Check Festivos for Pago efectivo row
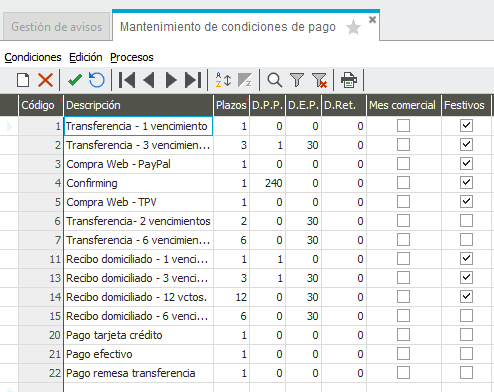Screen dimensions: 494x392 point(466,354)
